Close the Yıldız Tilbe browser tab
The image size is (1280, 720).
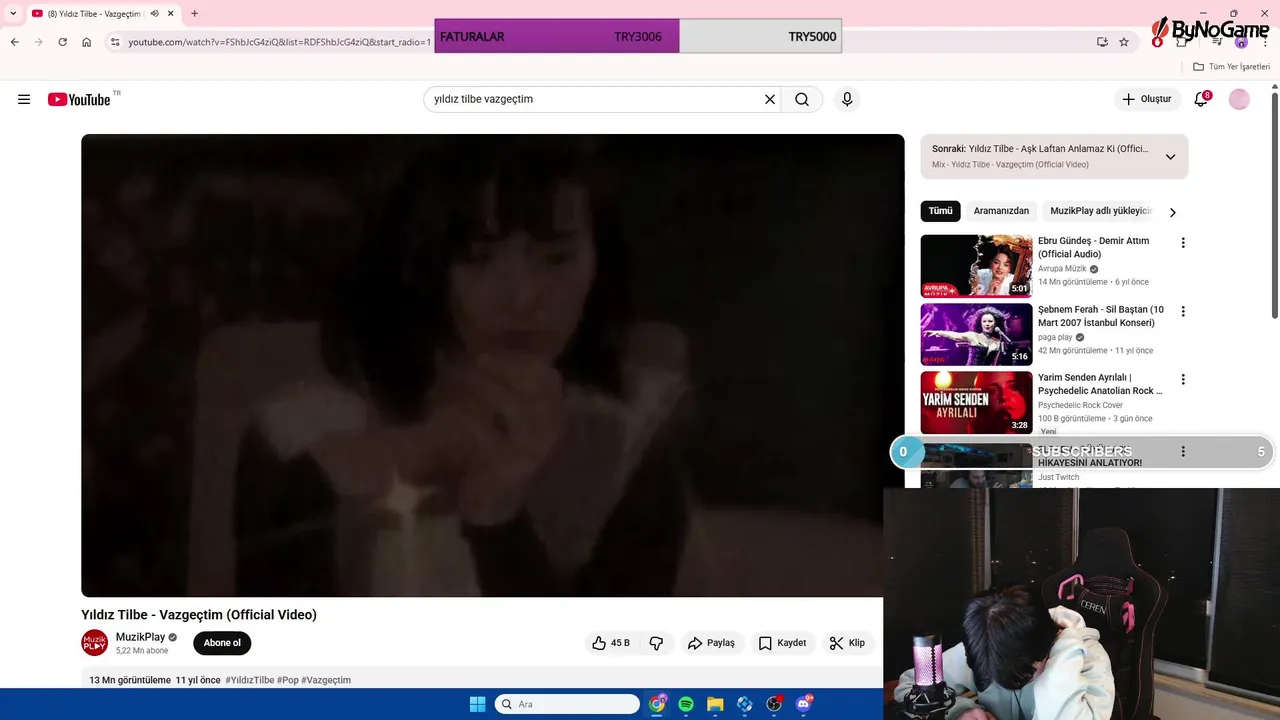click(171, 13)
